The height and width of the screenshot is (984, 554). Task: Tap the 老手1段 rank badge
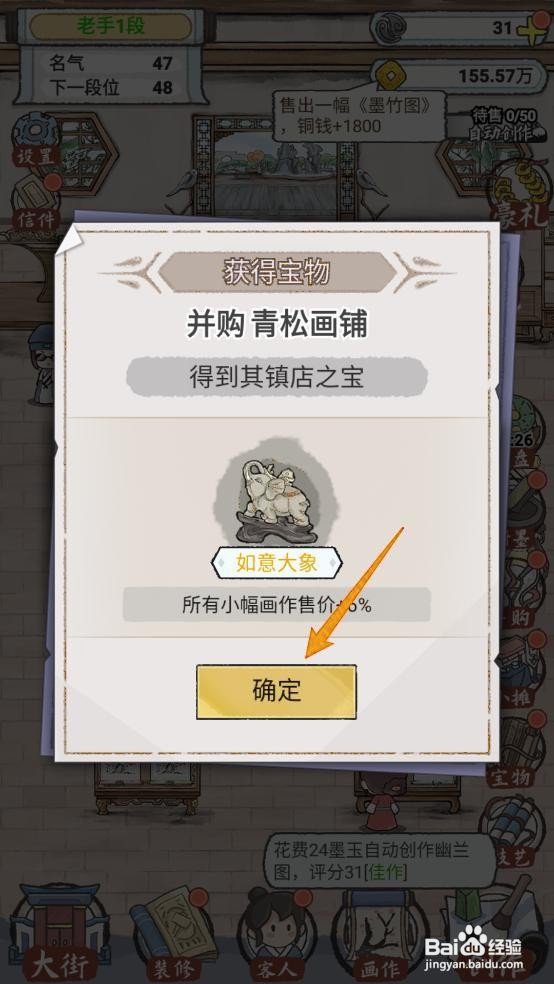110,26
